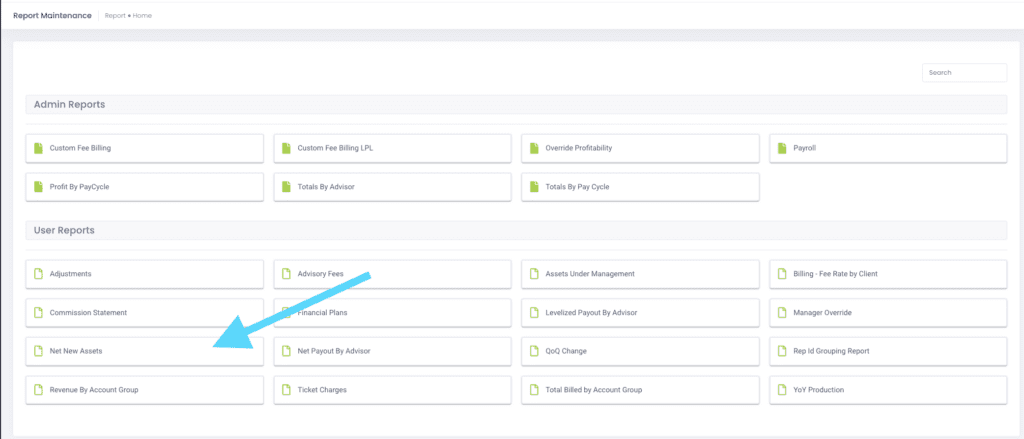Click the Search input field
This screenshot has height=439, width=1024.
(964, 73)
